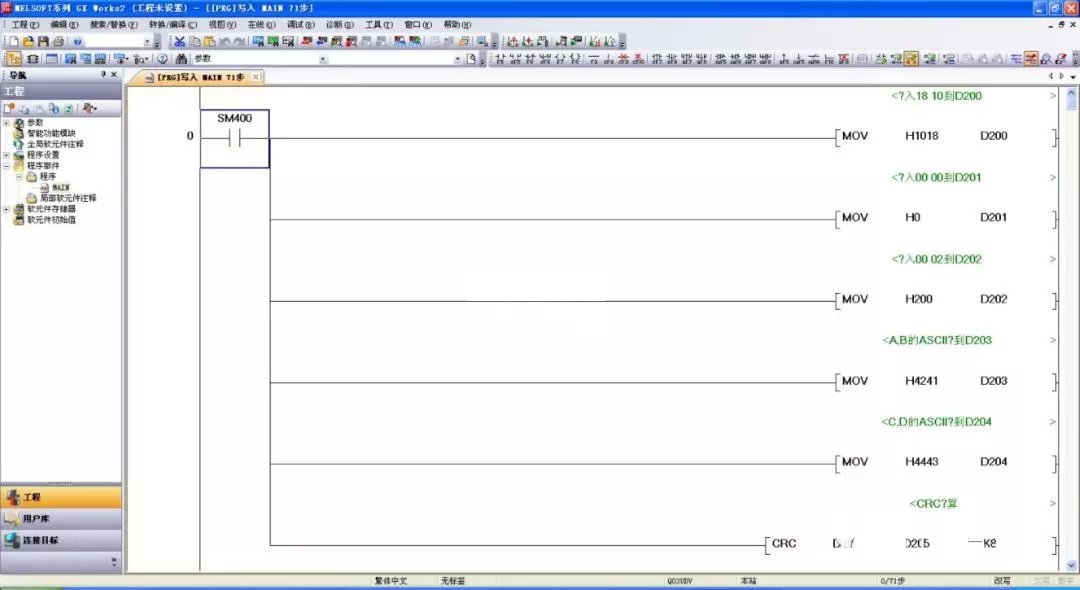Open the MAIN program in project tree
Image resolution: width=1080 pixels, height=590 pixels.
tap(60, 187)
